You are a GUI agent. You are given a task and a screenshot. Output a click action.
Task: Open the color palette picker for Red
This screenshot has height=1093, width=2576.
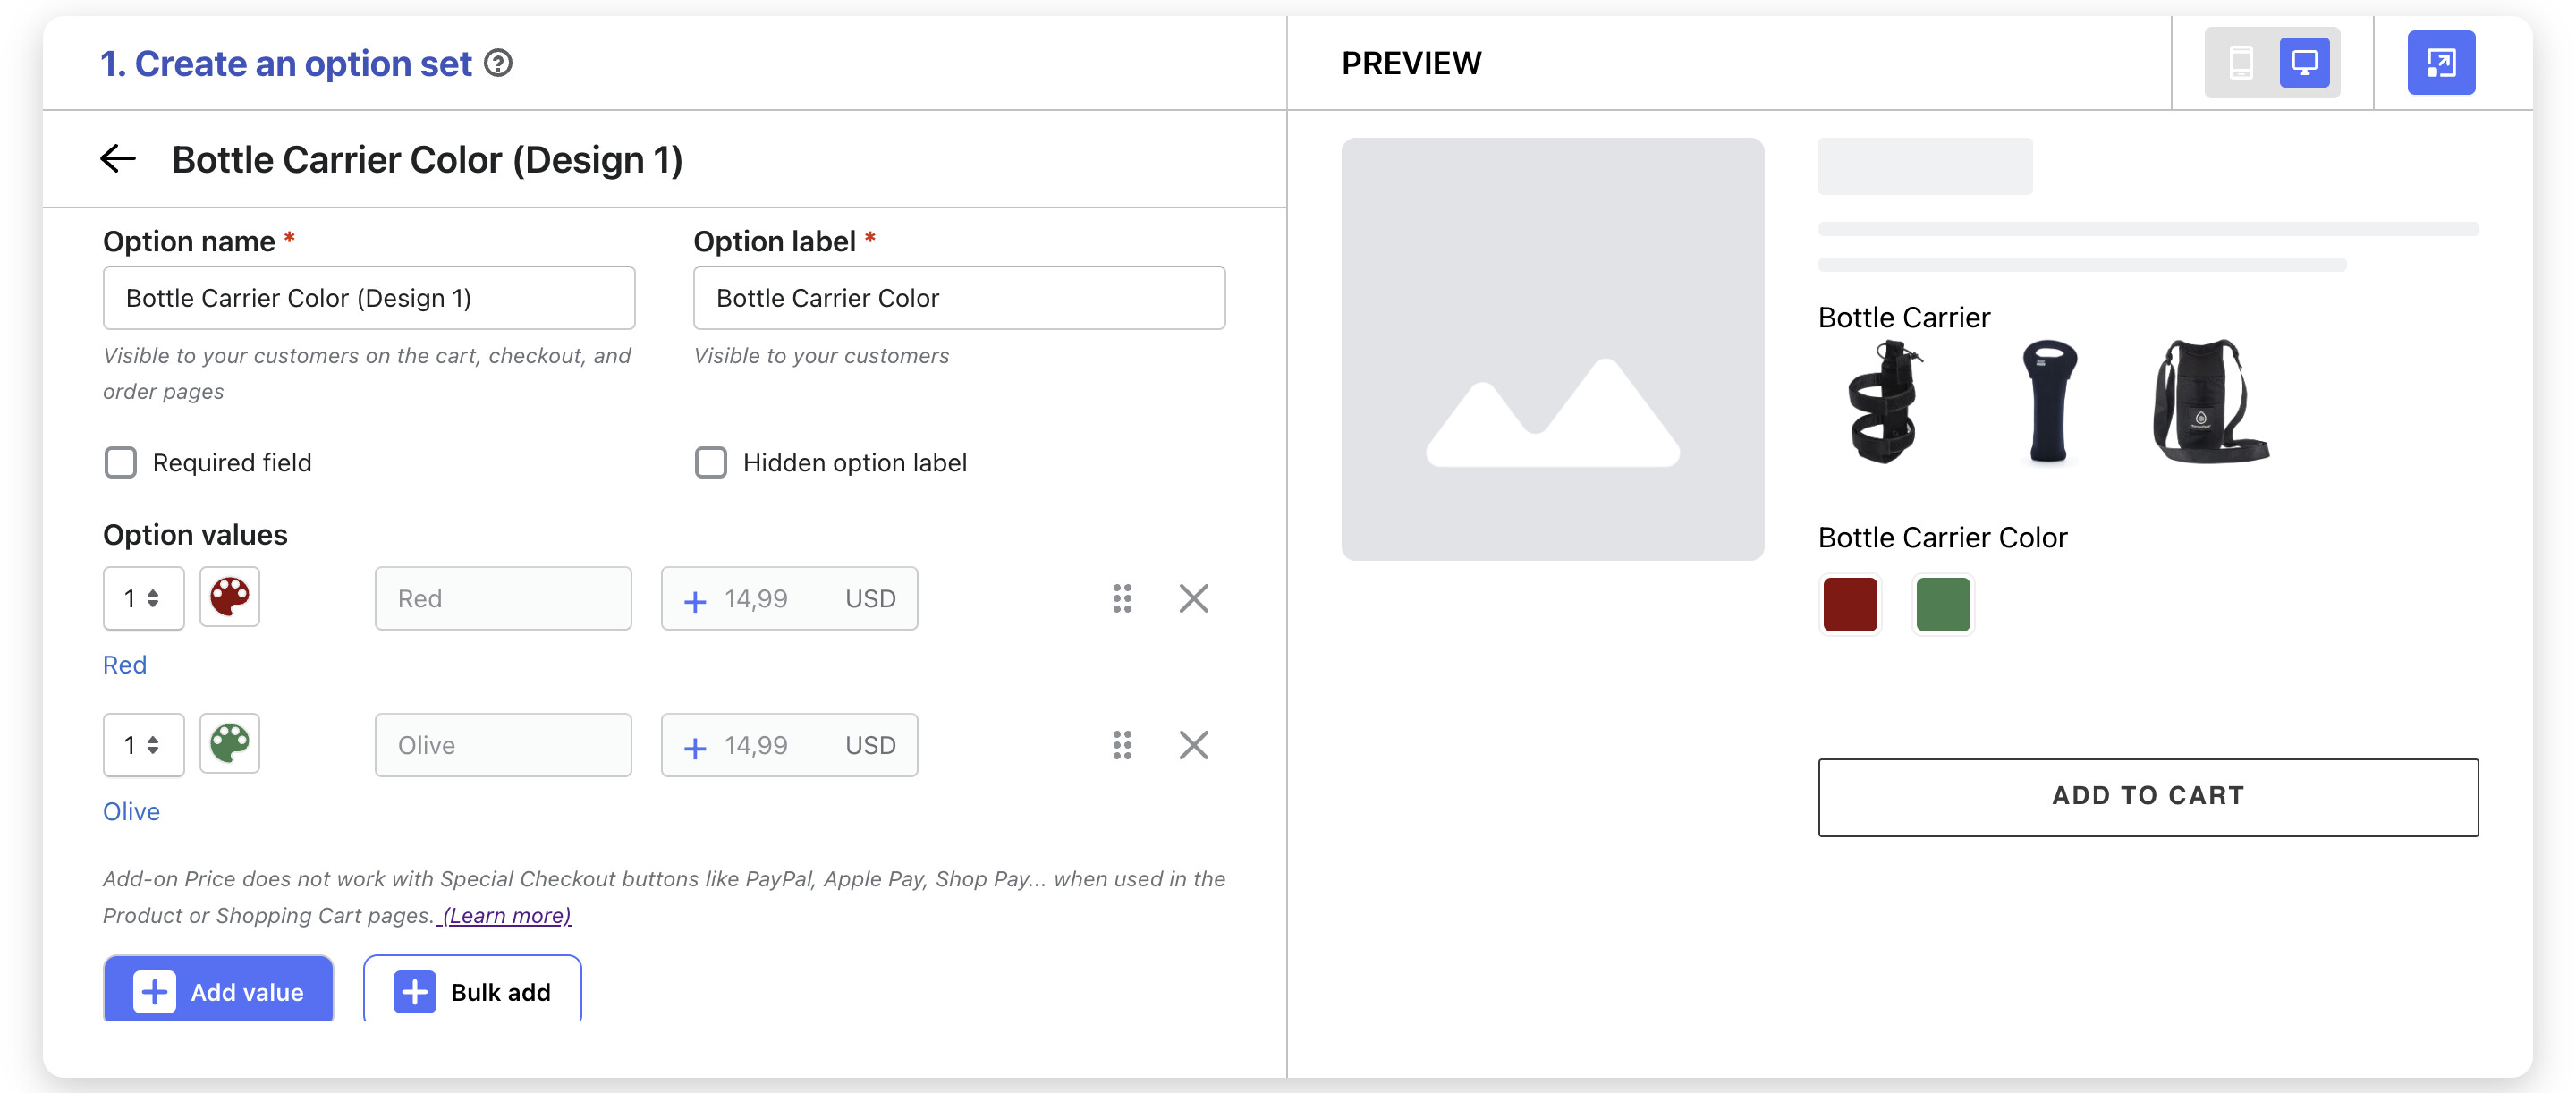(229, 597)
